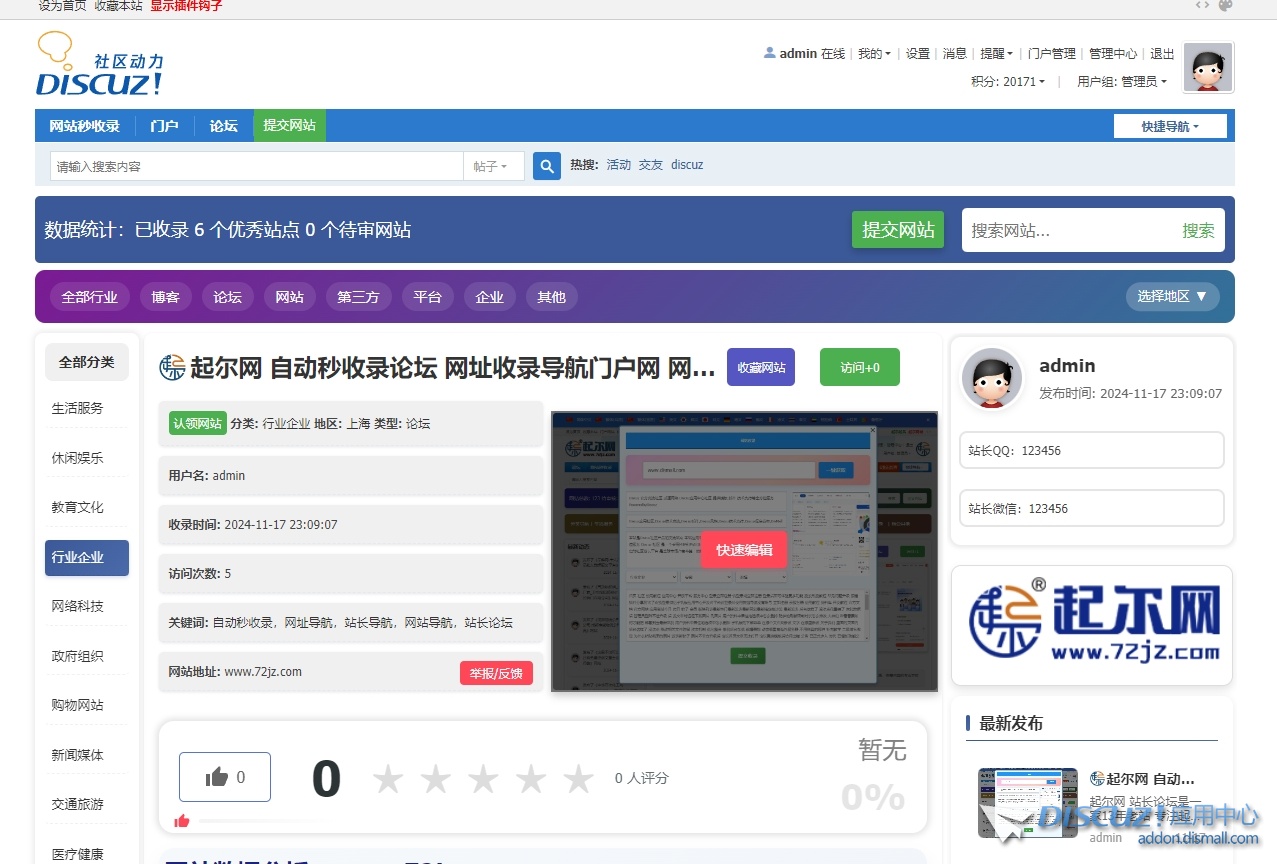Screen dimensions: 1277x864
Task: Select the 行业企业 category in sidebar
Action: [x=87, y=557]
